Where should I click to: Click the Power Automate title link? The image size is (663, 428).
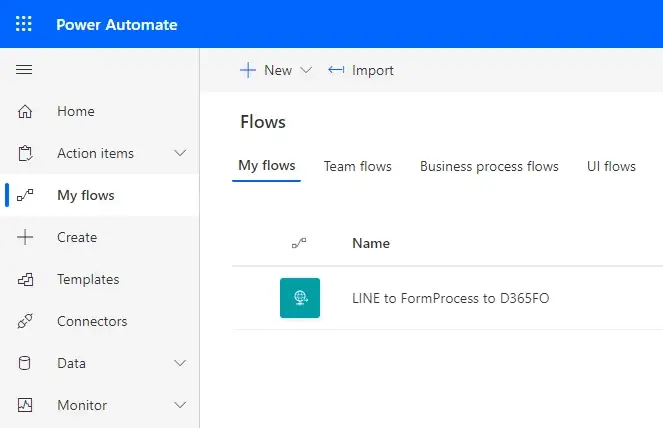click(117, 25)
